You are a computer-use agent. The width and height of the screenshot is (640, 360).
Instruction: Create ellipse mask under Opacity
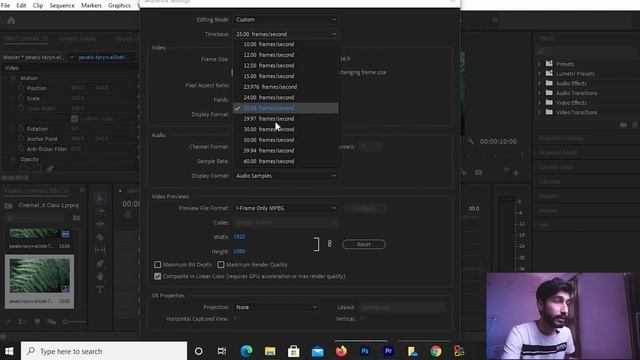pos(24,168)
